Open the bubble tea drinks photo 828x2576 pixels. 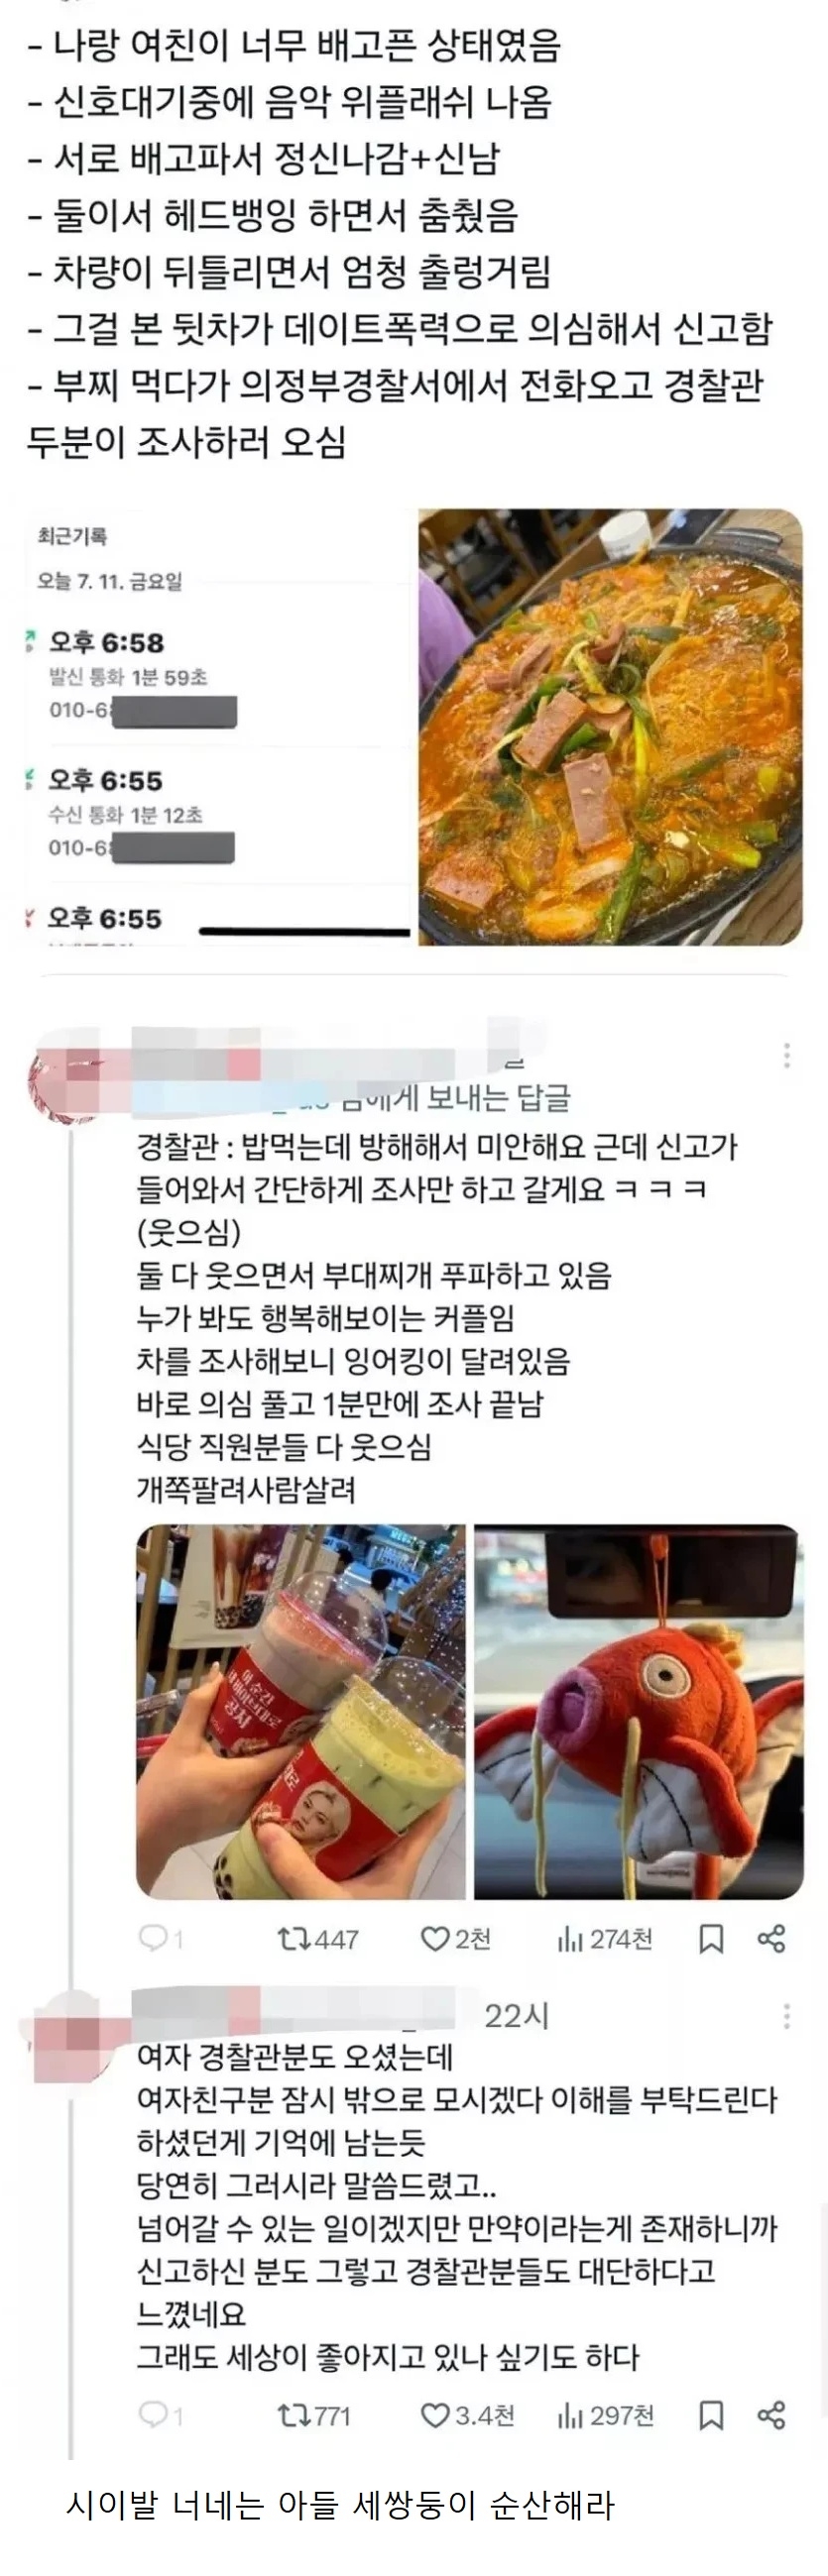pos(301,1711)
